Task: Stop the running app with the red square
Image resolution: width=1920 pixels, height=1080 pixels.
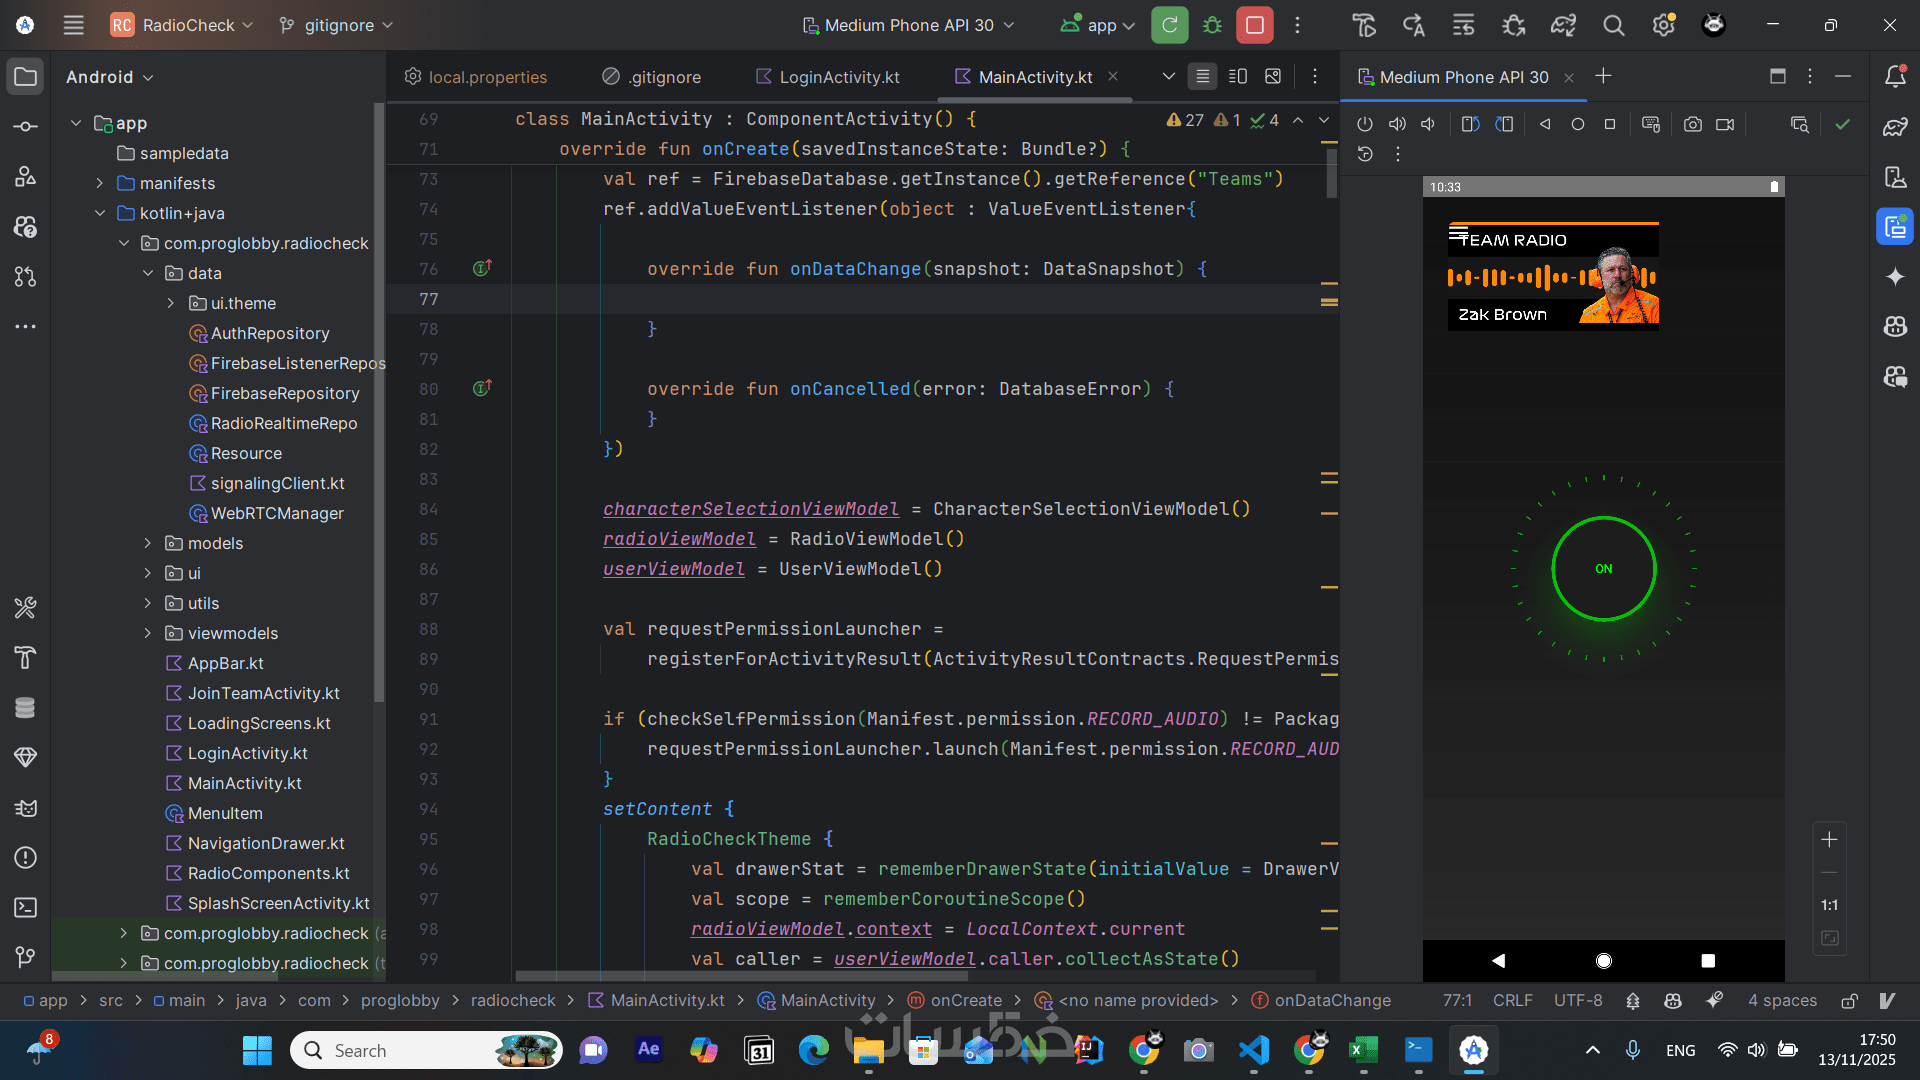Action: (x=1255, y=25)
